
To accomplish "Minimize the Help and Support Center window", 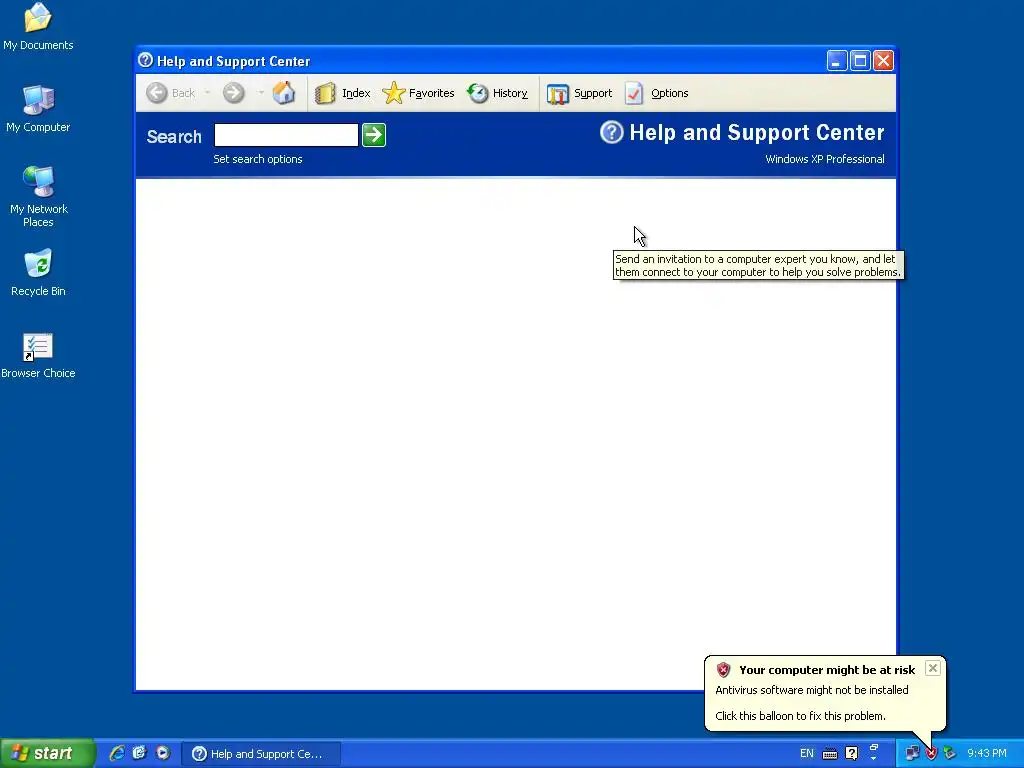I will [837, 61].
